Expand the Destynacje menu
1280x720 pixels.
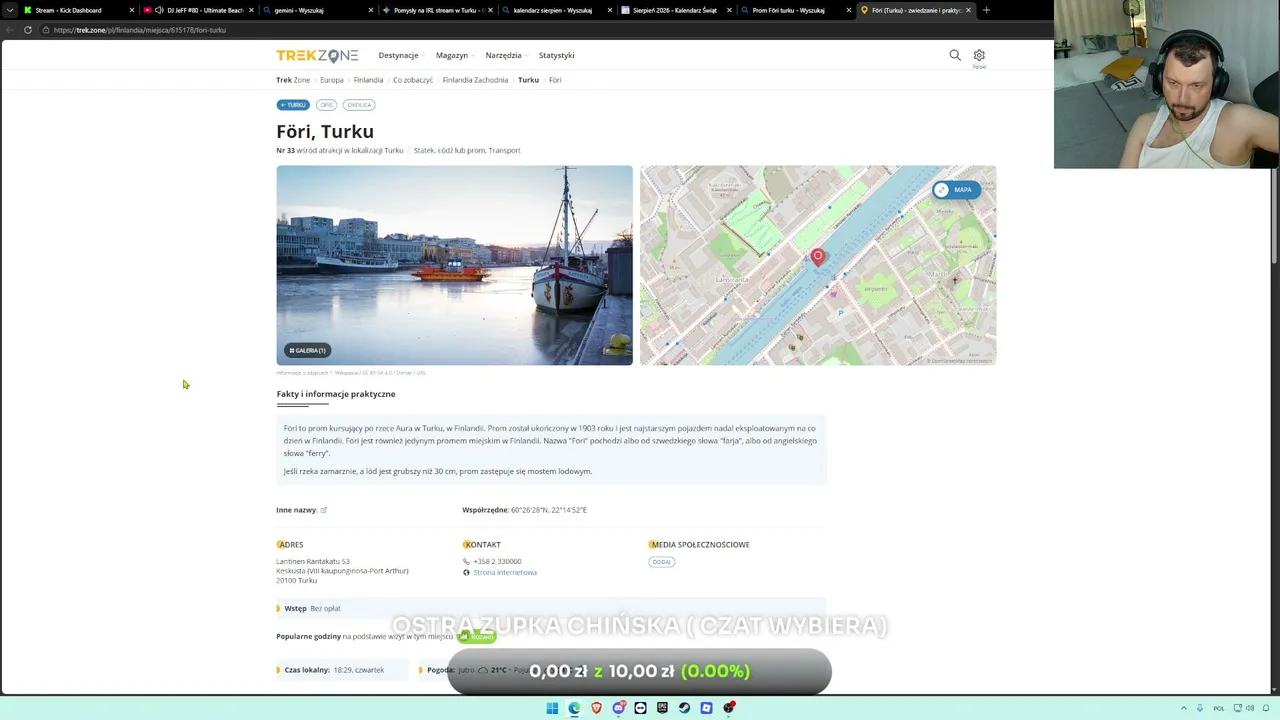(401, 55)
